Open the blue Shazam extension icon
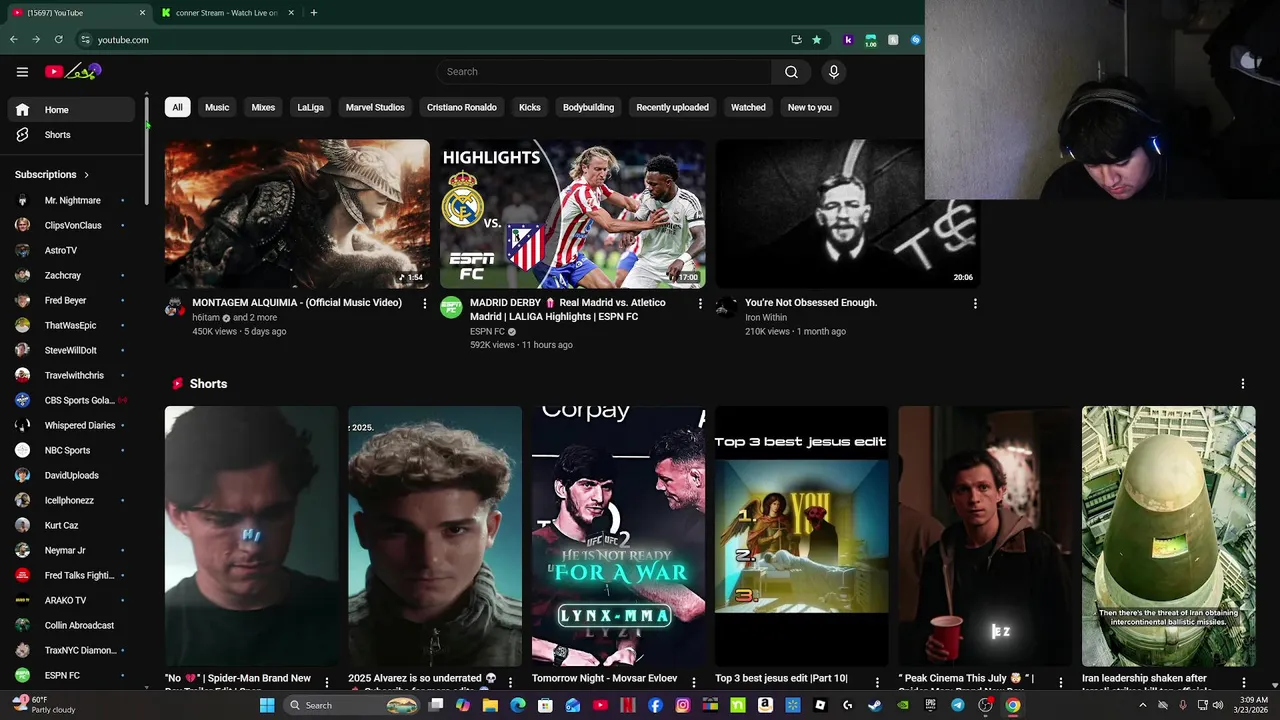The height and width of the screenshot is (720, 1280). click(915, 40)
